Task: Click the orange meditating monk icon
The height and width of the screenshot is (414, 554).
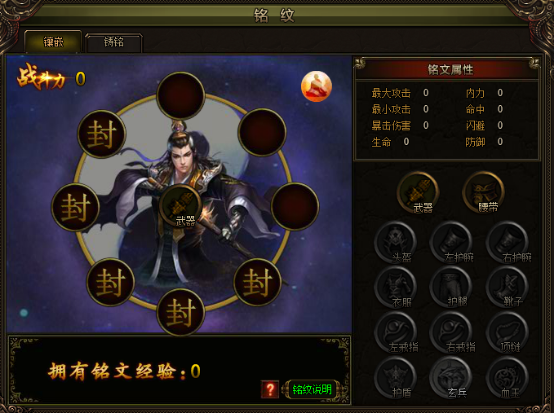Action: point(316,87)
